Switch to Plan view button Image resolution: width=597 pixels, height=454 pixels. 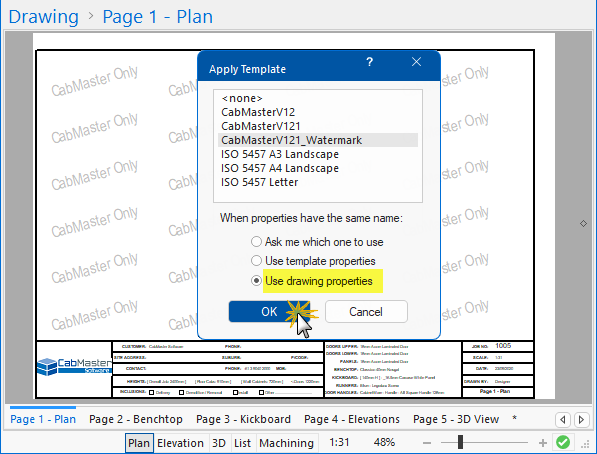pos(139,443)
